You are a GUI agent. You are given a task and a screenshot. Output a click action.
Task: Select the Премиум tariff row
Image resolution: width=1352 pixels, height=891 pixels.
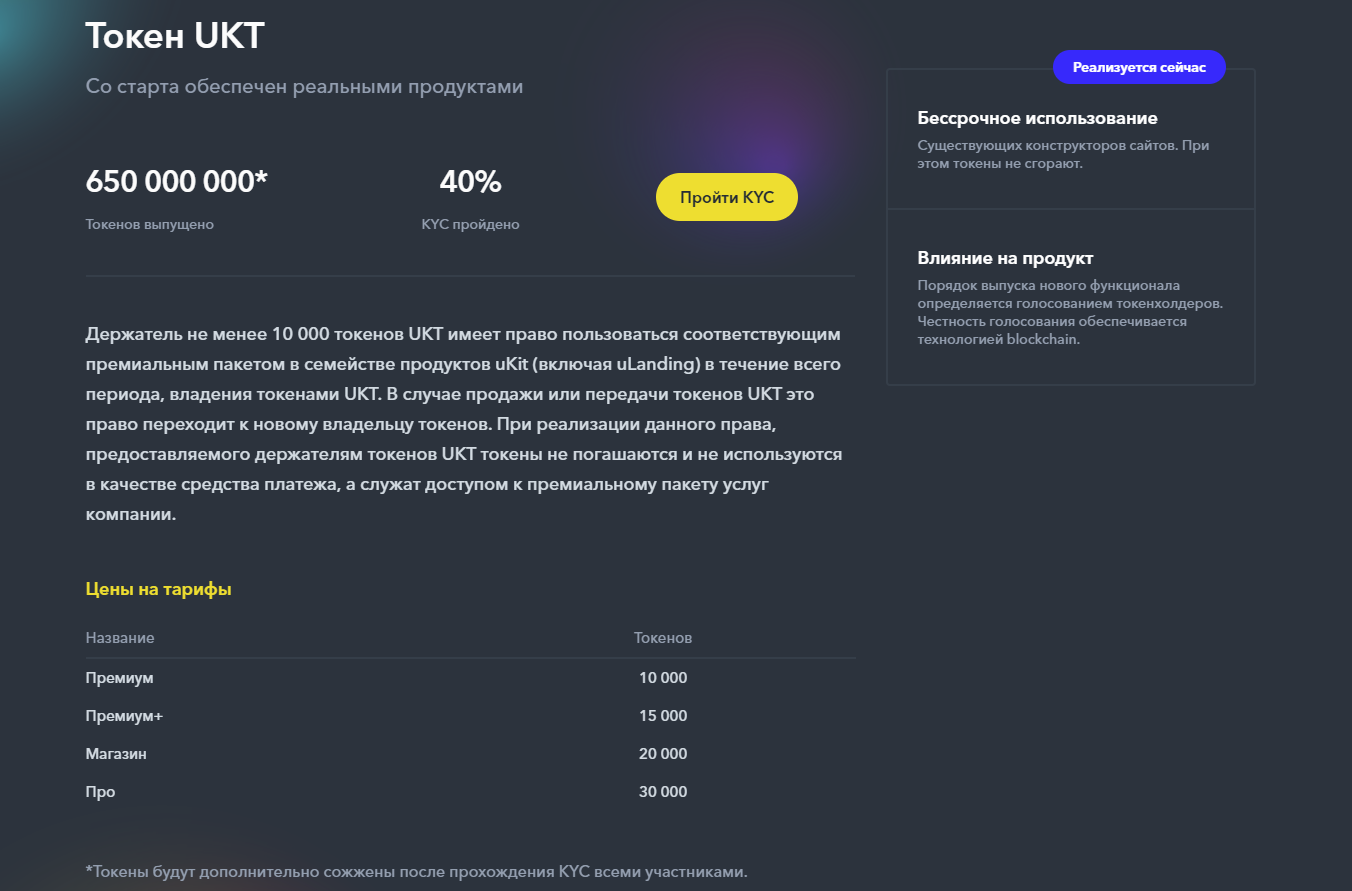(471, 678)
